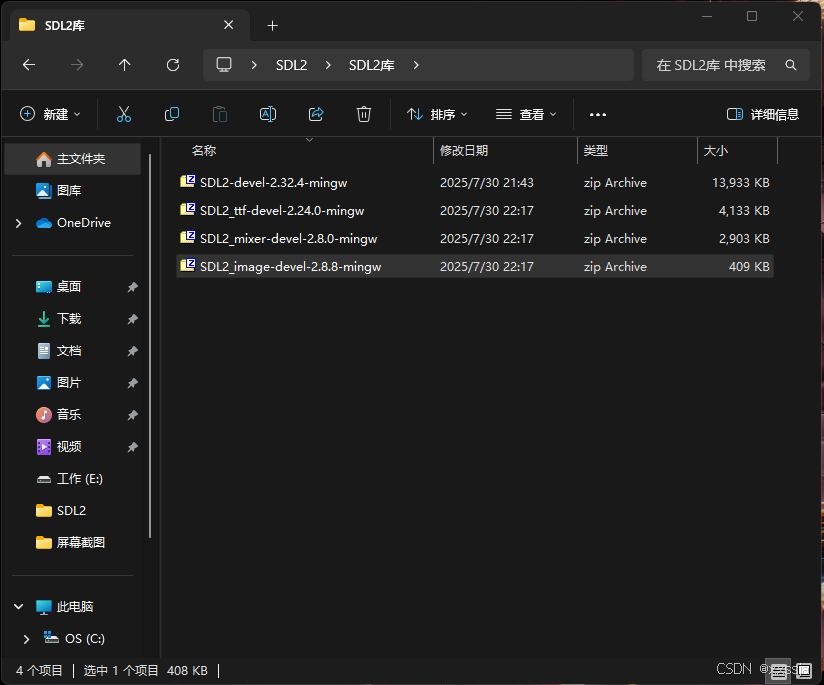The width and height of the screenshot is (824, 685).
Task: Navigate to SDL2 via the breadcrumb
Action: pos(291,64)
